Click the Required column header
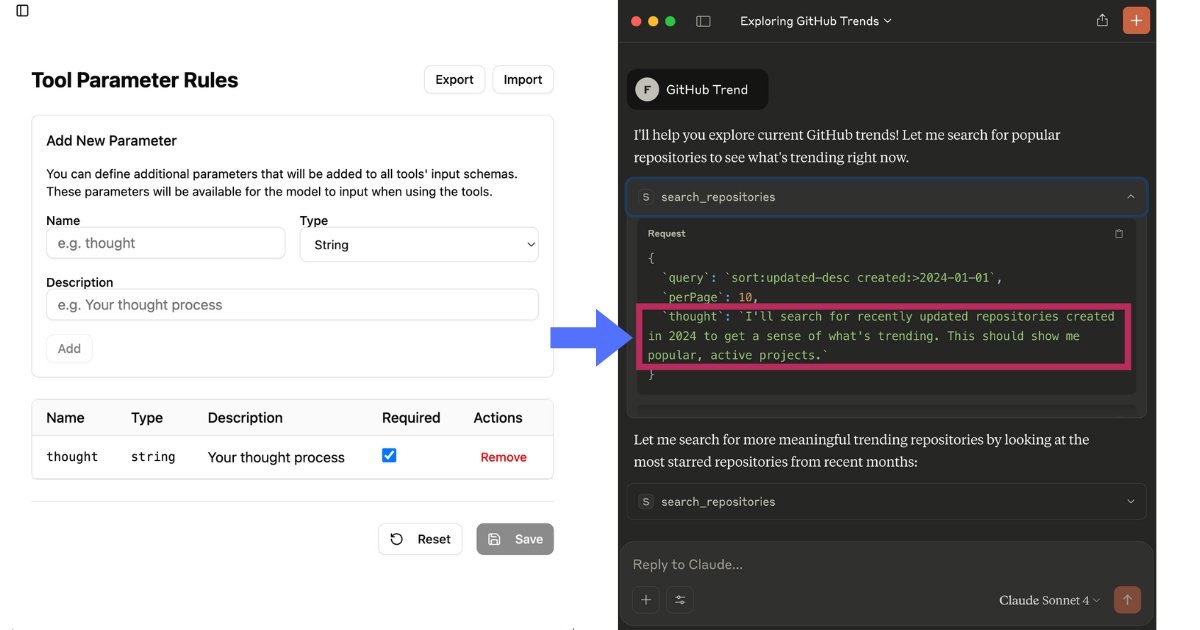 pos(411,418)
